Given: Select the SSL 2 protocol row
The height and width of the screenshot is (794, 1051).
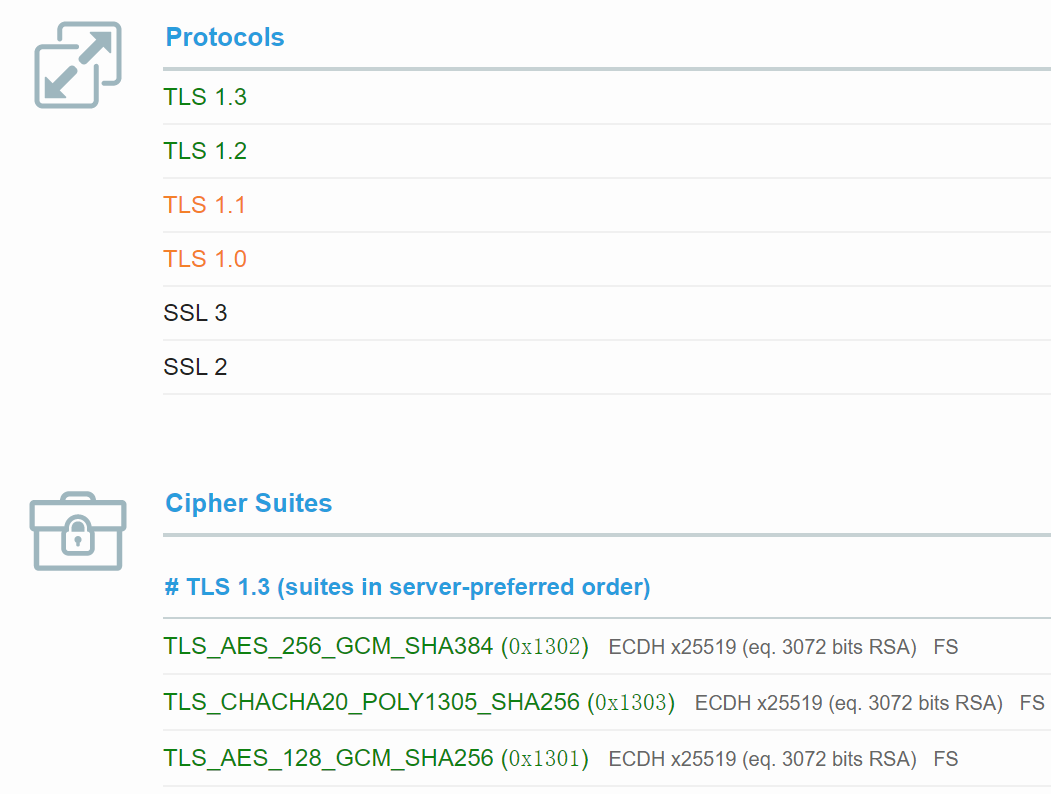Looking at the screenshot, I should 195,368.
